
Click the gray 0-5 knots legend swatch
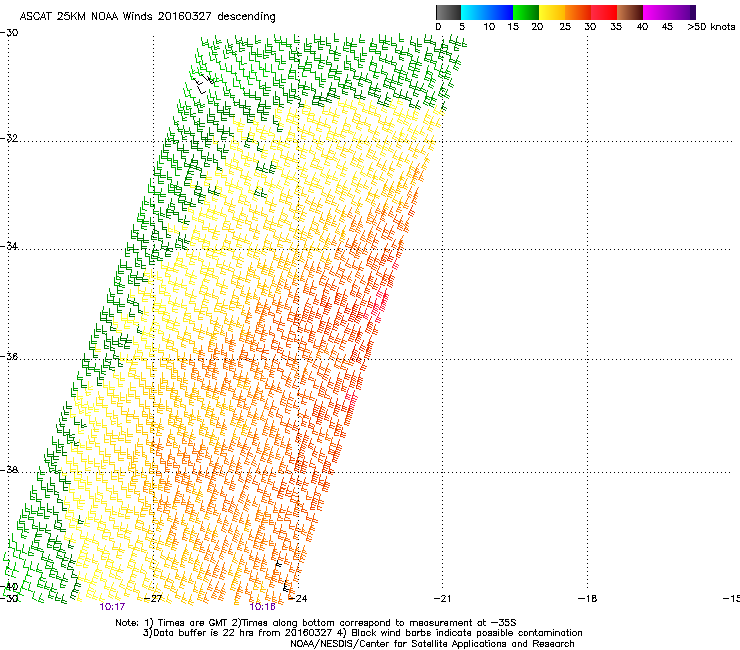(x=448, y=12)
